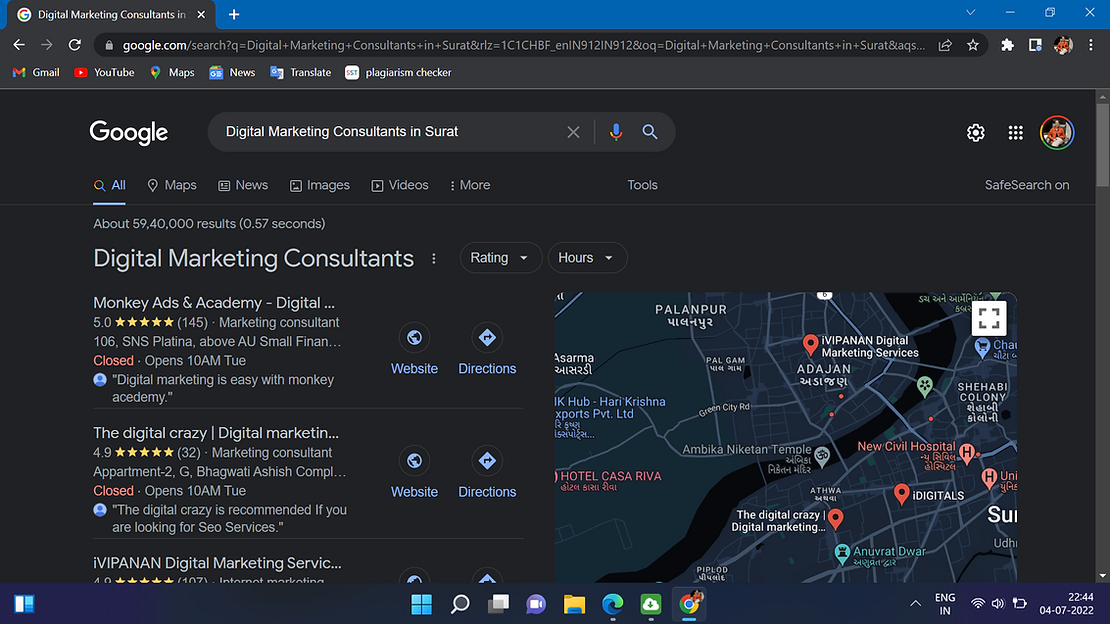This screenshot has height=624, width=1110.
Task: Click the voice search microphone icon
Action: [616, 132]
